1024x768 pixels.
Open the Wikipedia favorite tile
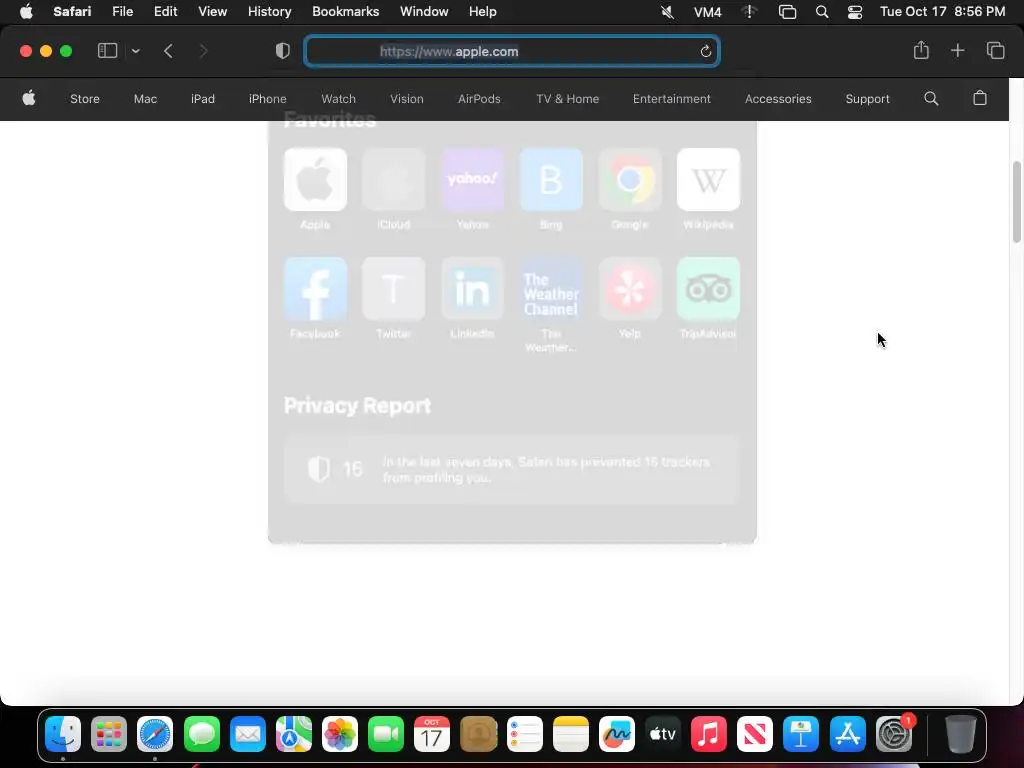709,180
